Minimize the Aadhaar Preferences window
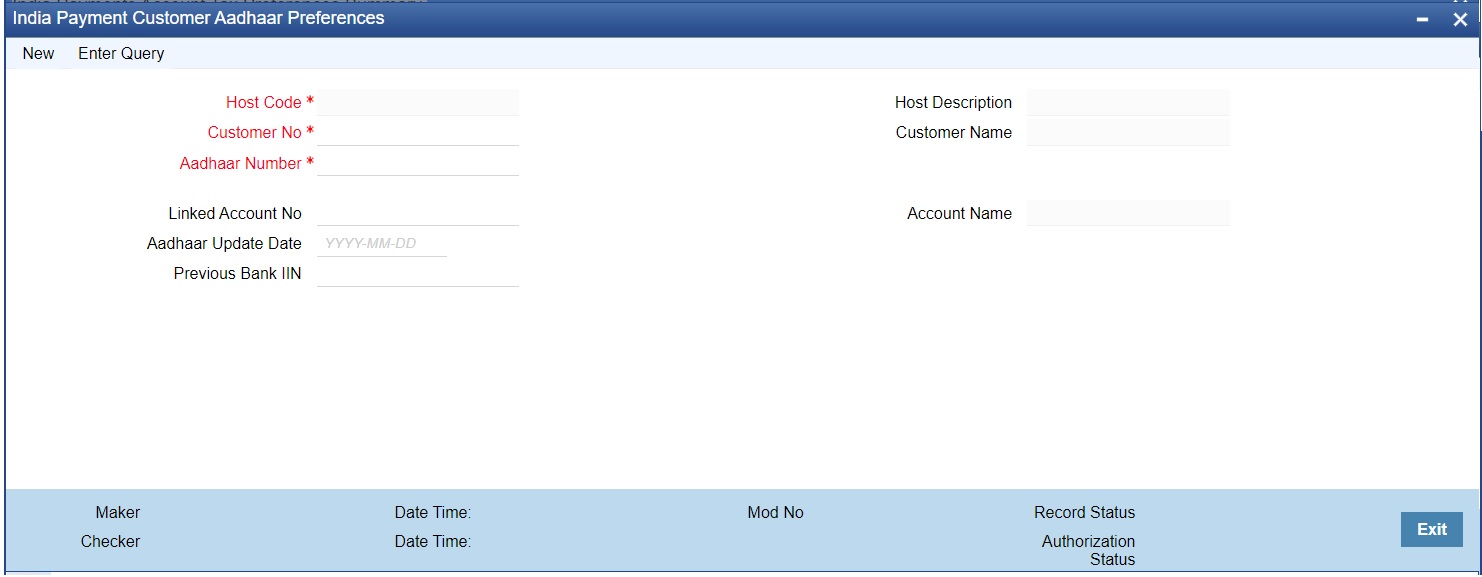This screenshot has height=577, width=1482. 1422,19
